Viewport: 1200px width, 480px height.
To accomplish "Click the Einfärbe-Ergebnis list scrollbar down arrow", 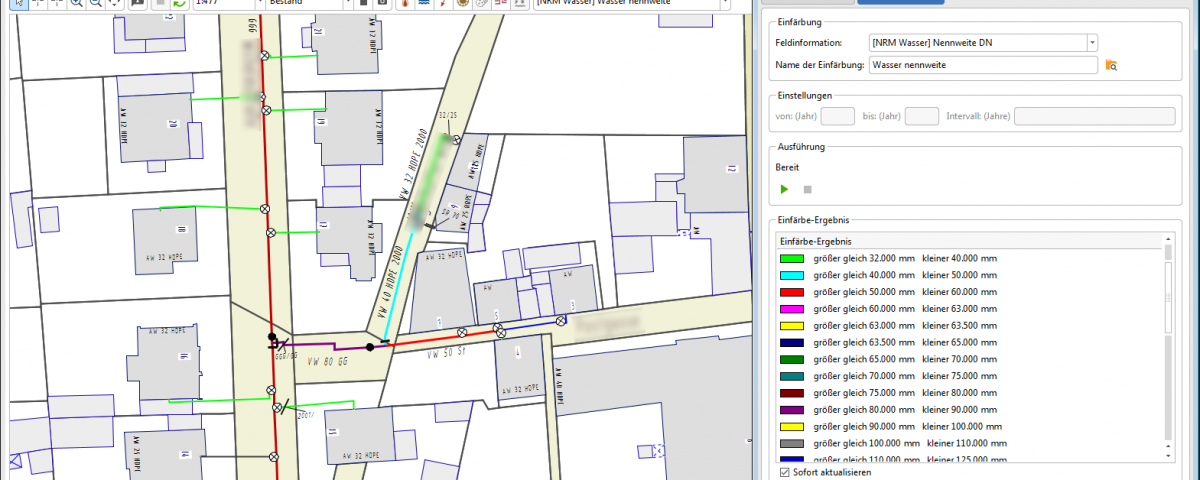I will 1168,456.
